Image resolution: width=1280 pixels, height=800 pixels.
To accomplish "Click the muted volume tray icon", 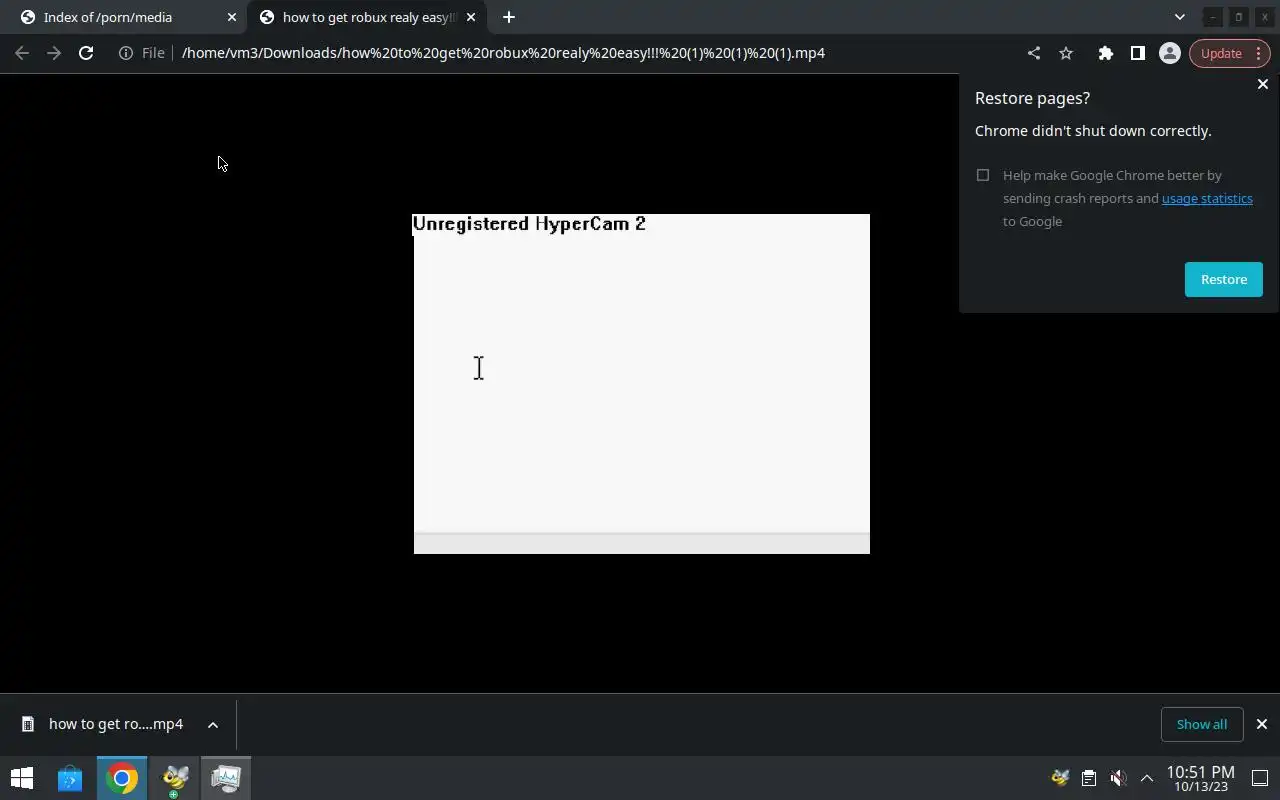I will coord(1118,778).
